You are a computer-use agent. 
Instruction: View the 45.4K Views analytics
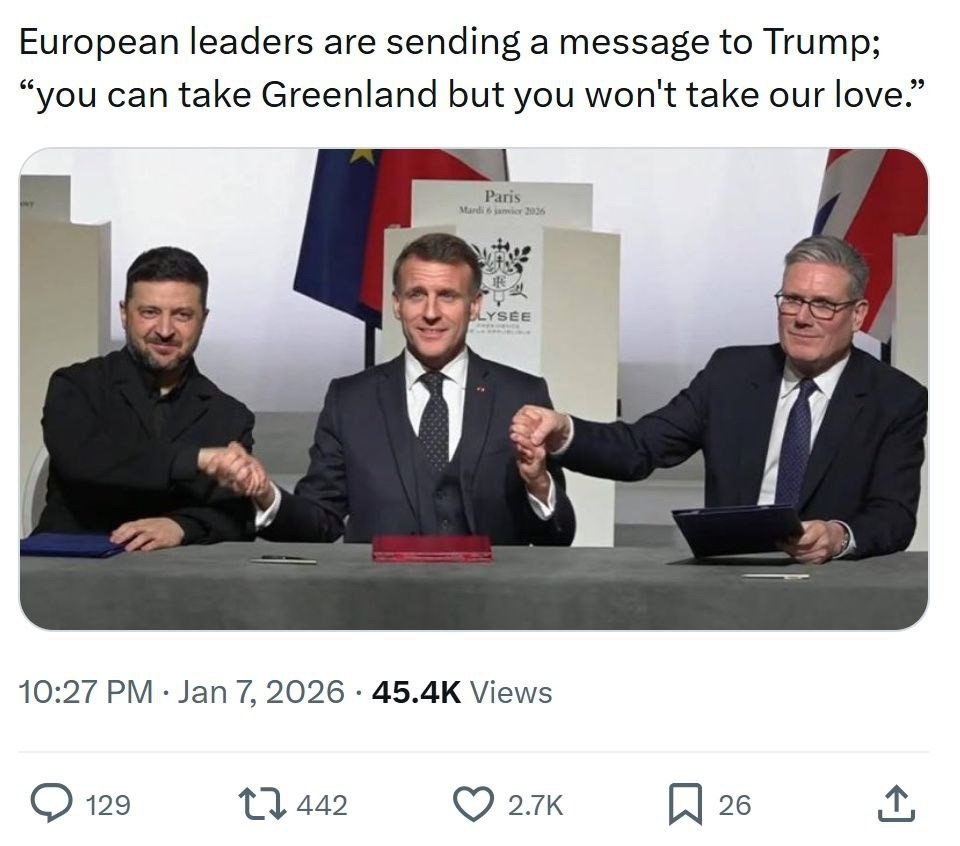tap(461, 691)
